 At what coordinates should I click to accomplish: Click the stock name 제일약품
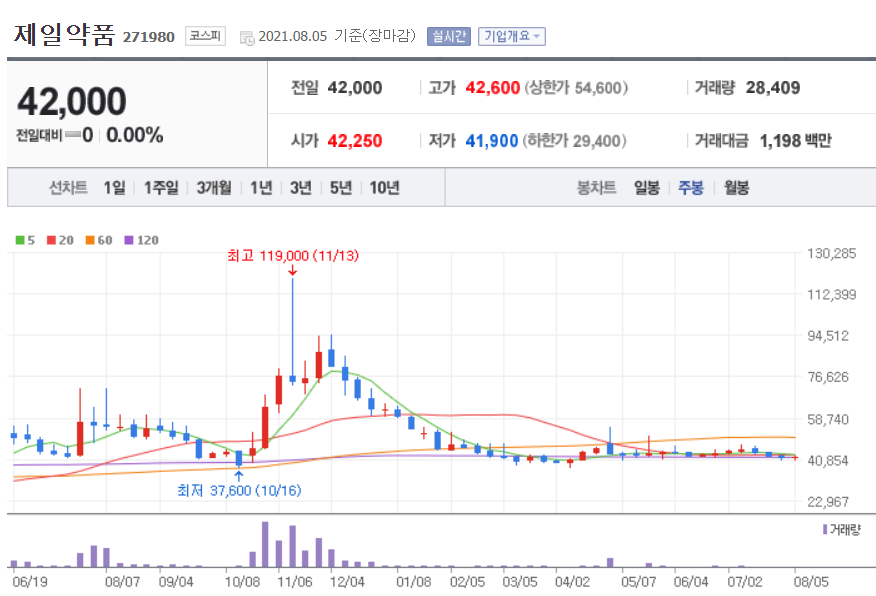(64, 35)
